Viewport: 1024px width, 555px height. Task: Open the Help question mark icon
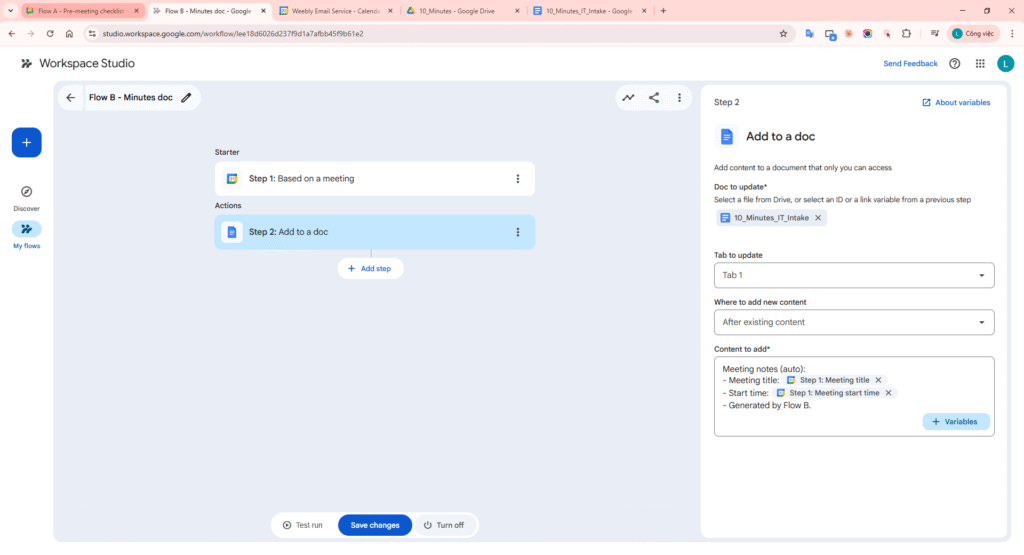tap(954, 63)
